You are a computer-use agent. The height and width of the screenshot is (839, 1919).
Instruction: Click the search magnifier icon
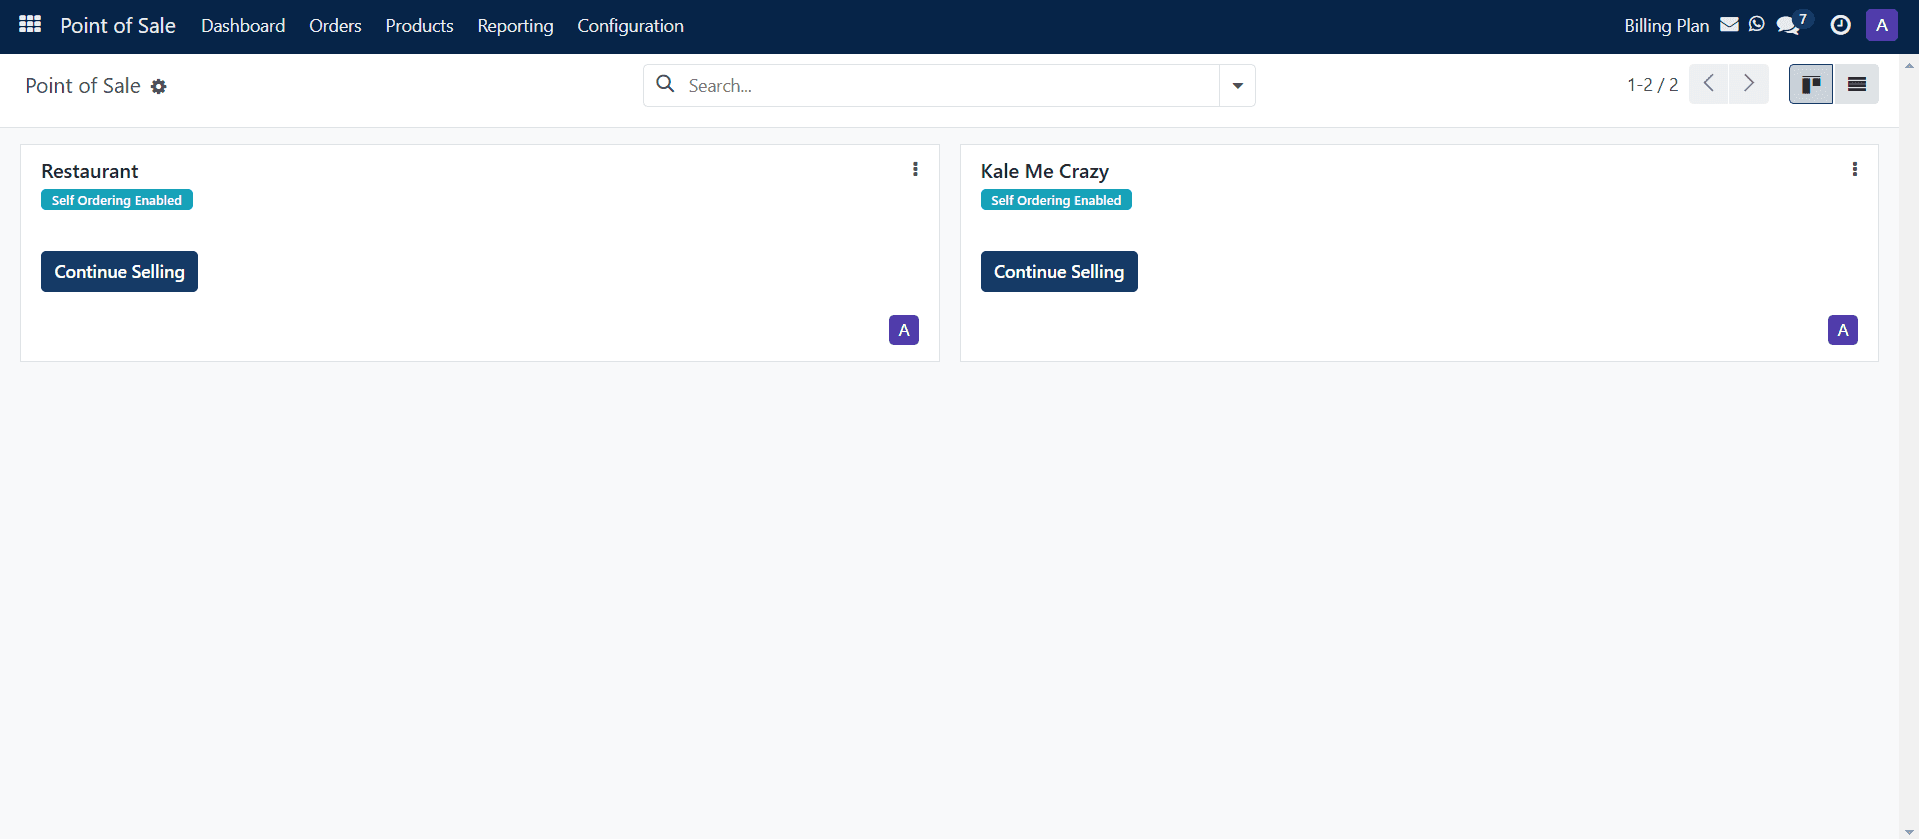tap(665, 85)
